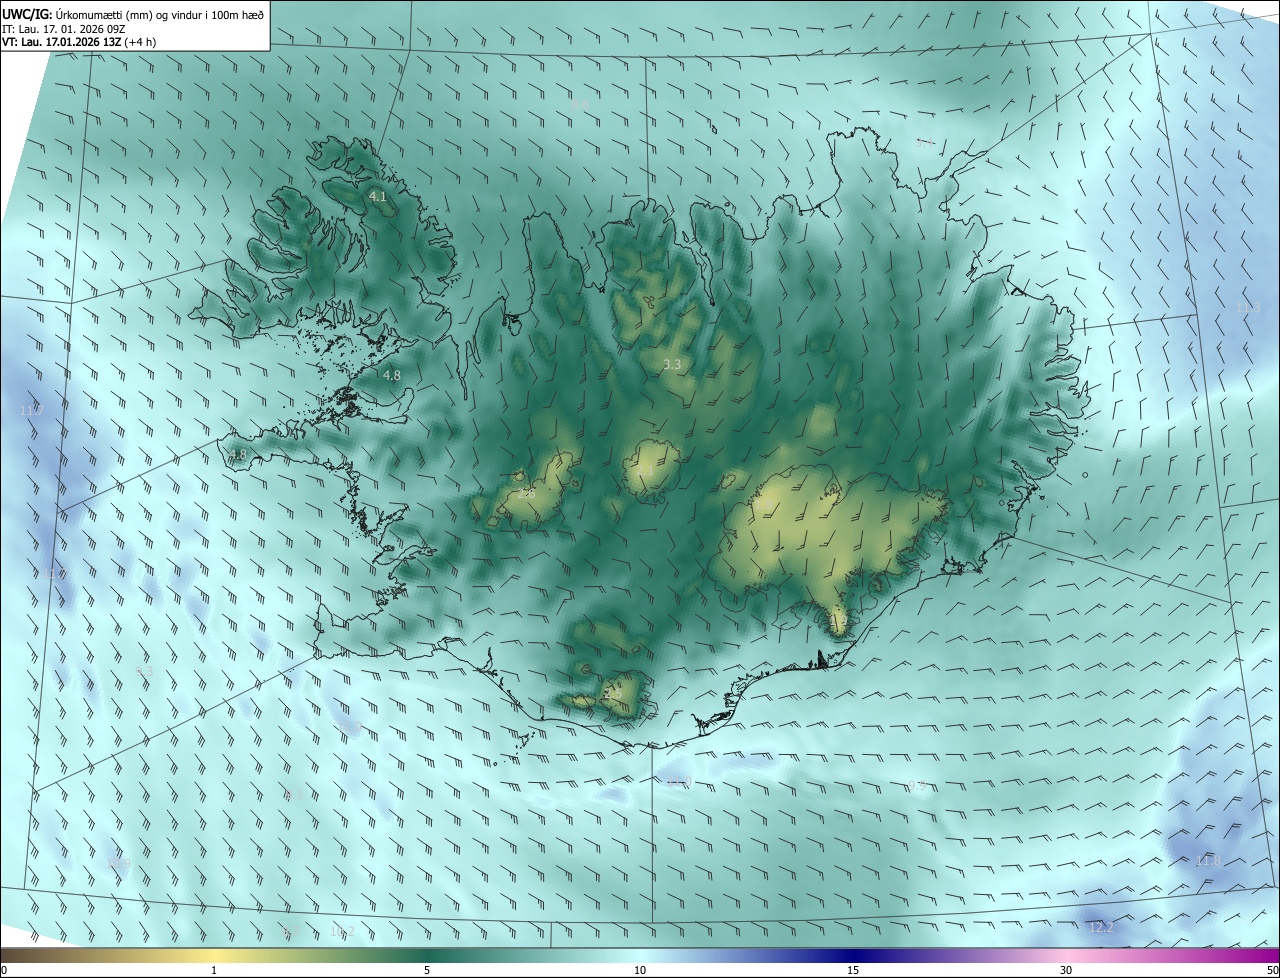Image resolution: width=1280 pixels, height=978 pixels.
Task: Click the 10 tick on the color scale
Action: (x=640, y=970)
